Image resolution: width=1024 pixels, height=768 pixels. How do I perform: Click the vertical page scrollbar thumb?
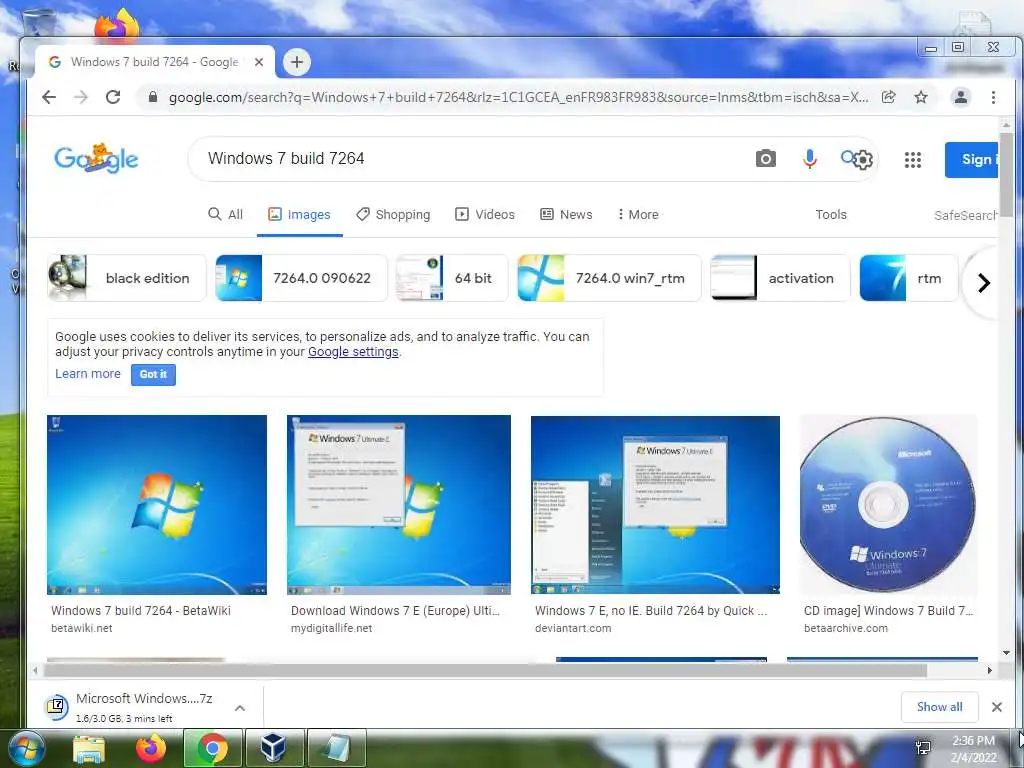[x=1006, y=174]
